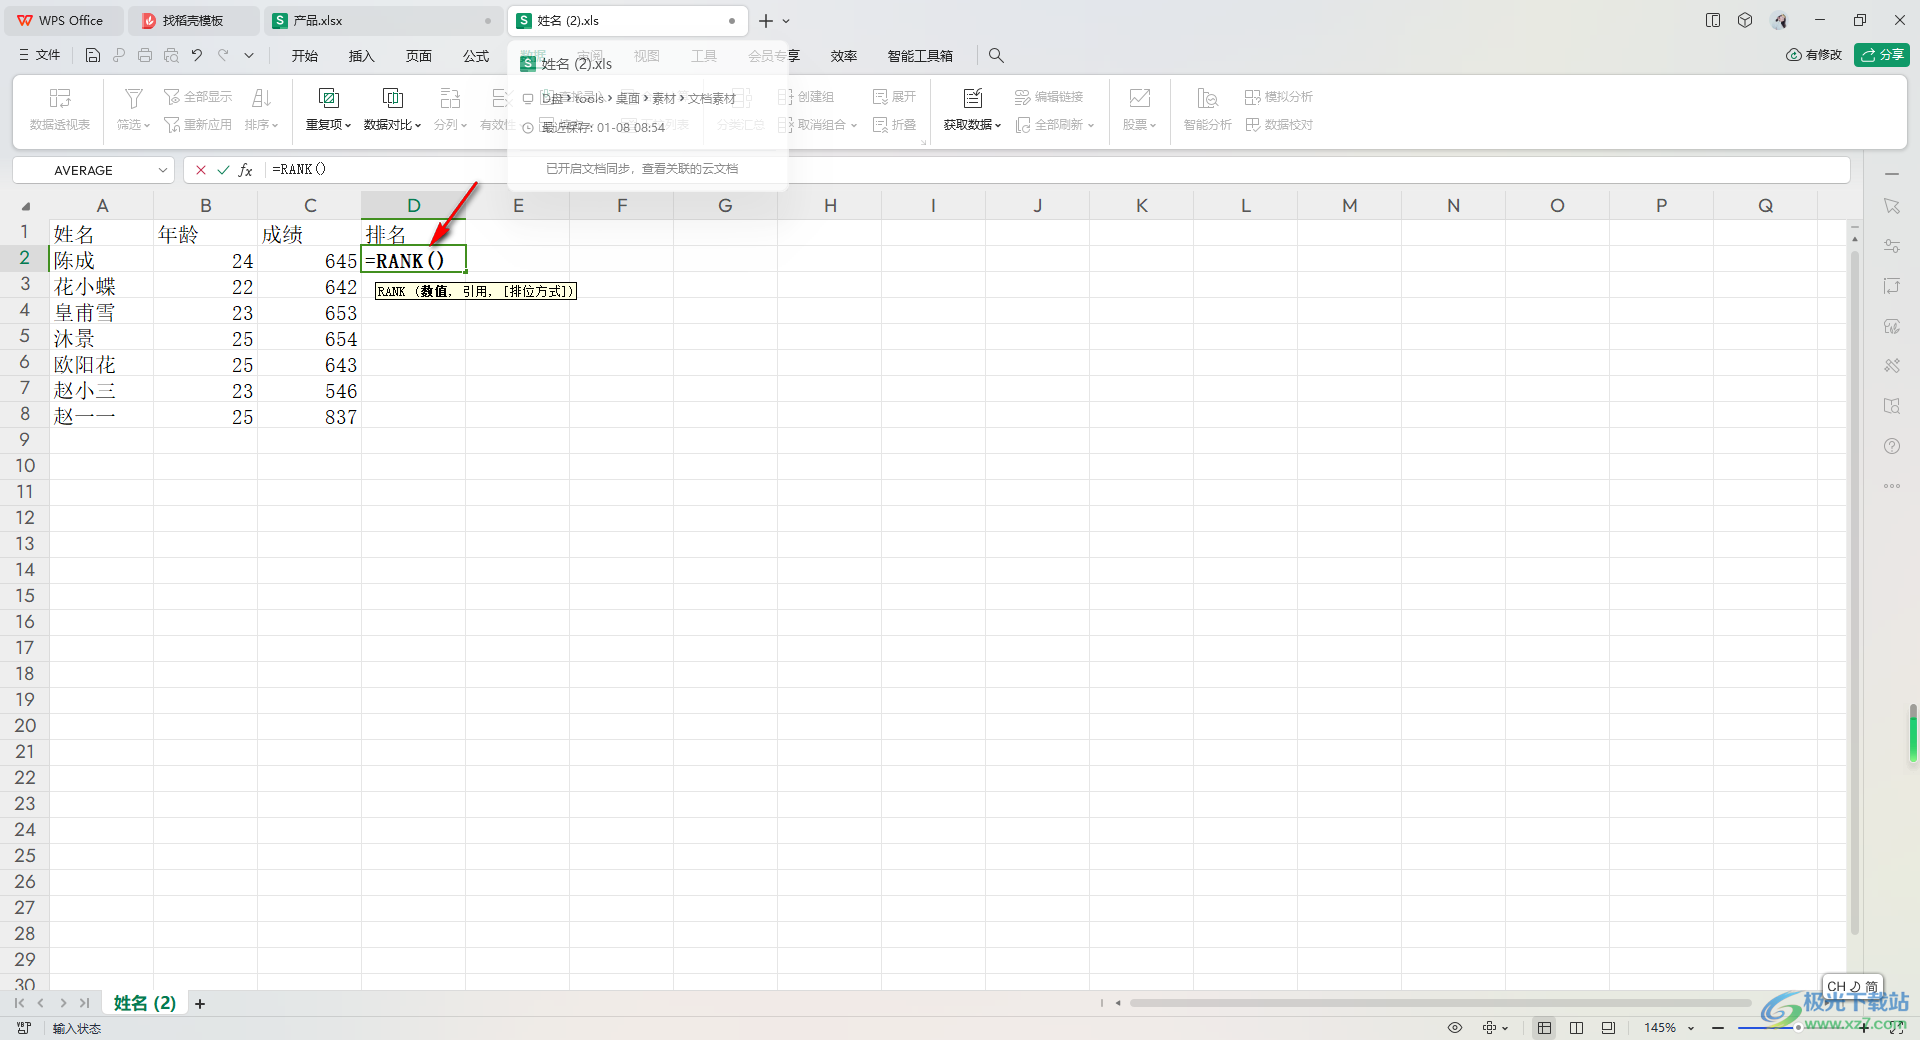Toggle the eye protection mode icon
This screenshot has width=1920, height=1040.
coord(1455,1028)
